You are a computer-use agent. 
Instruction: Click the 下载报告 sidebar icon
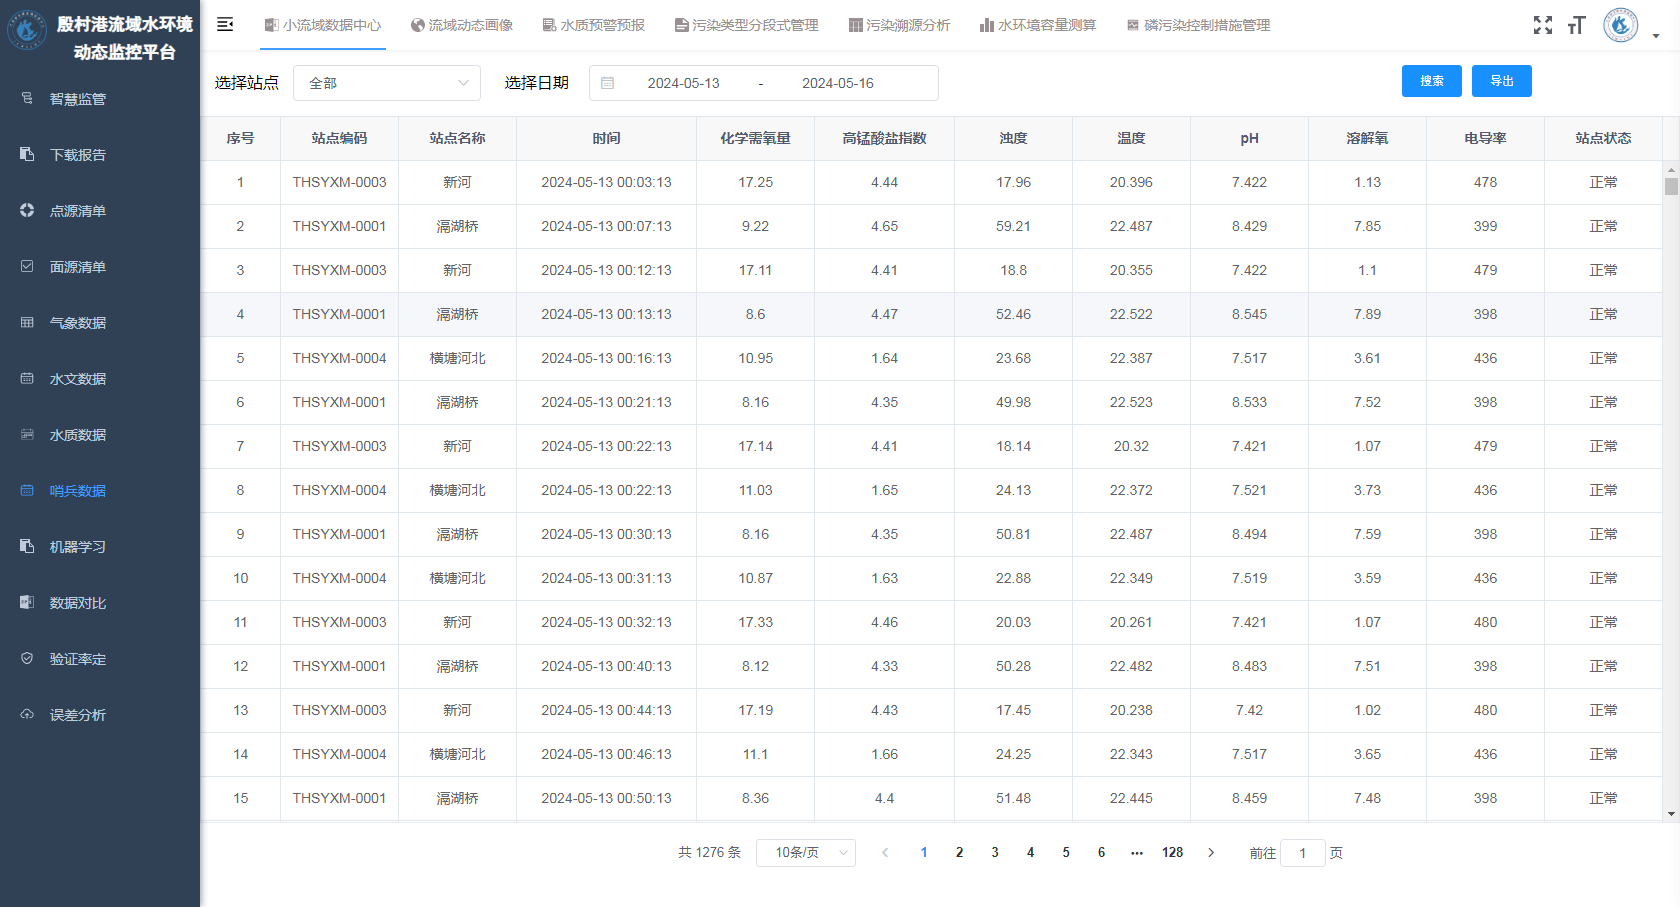point(27,154)
